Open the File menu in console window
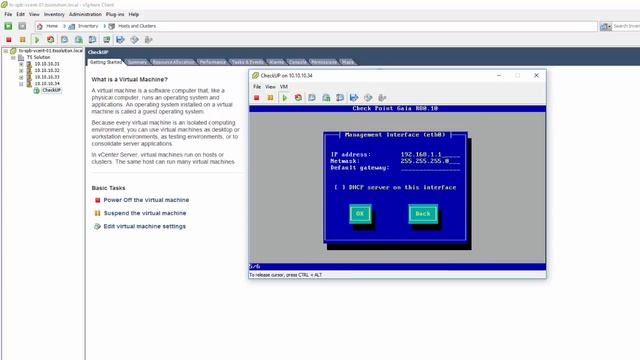Screen dimensions: 640x360 click(257, 87)
